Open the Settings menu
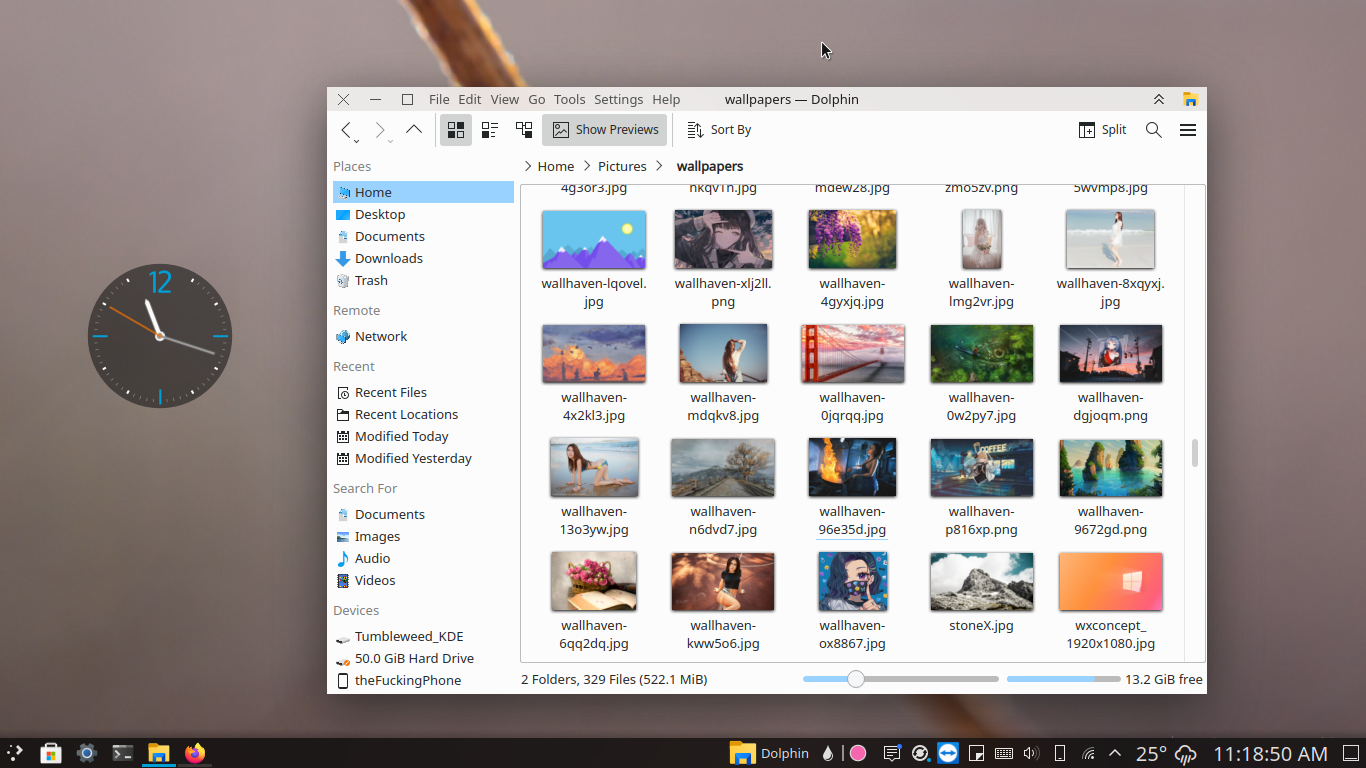This screenshot has width=1366, height=768. (619, 99)
